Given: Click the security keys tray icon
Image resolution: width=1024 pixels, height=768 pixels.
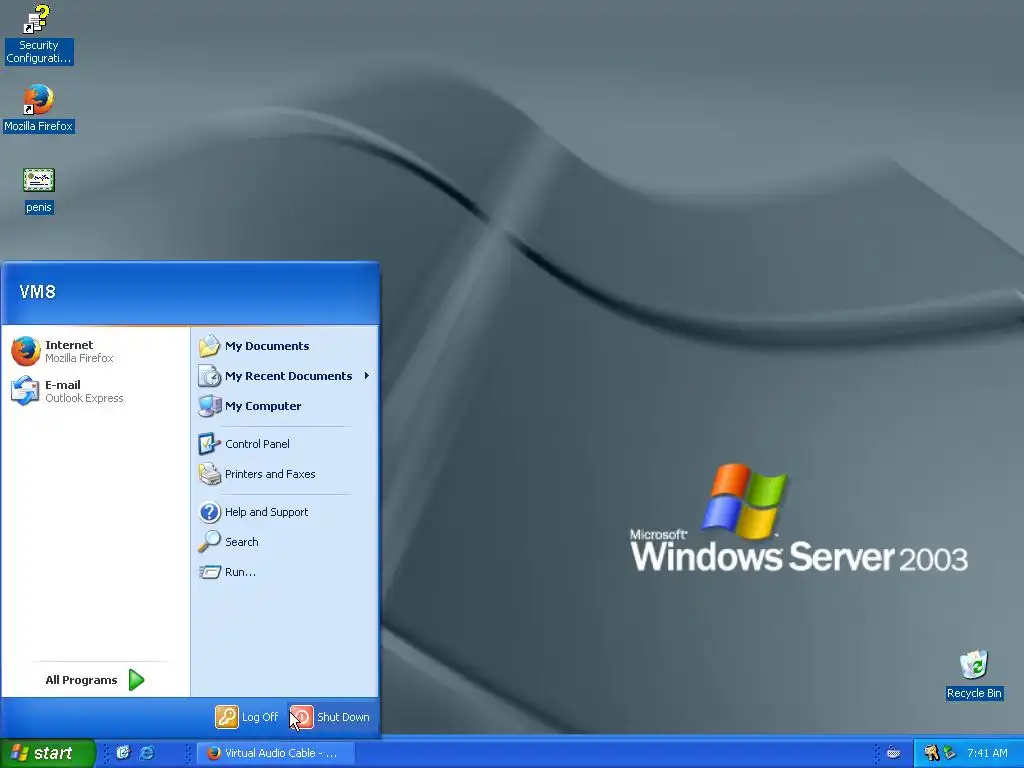Looking at the screenshot, I should point(931,753).
